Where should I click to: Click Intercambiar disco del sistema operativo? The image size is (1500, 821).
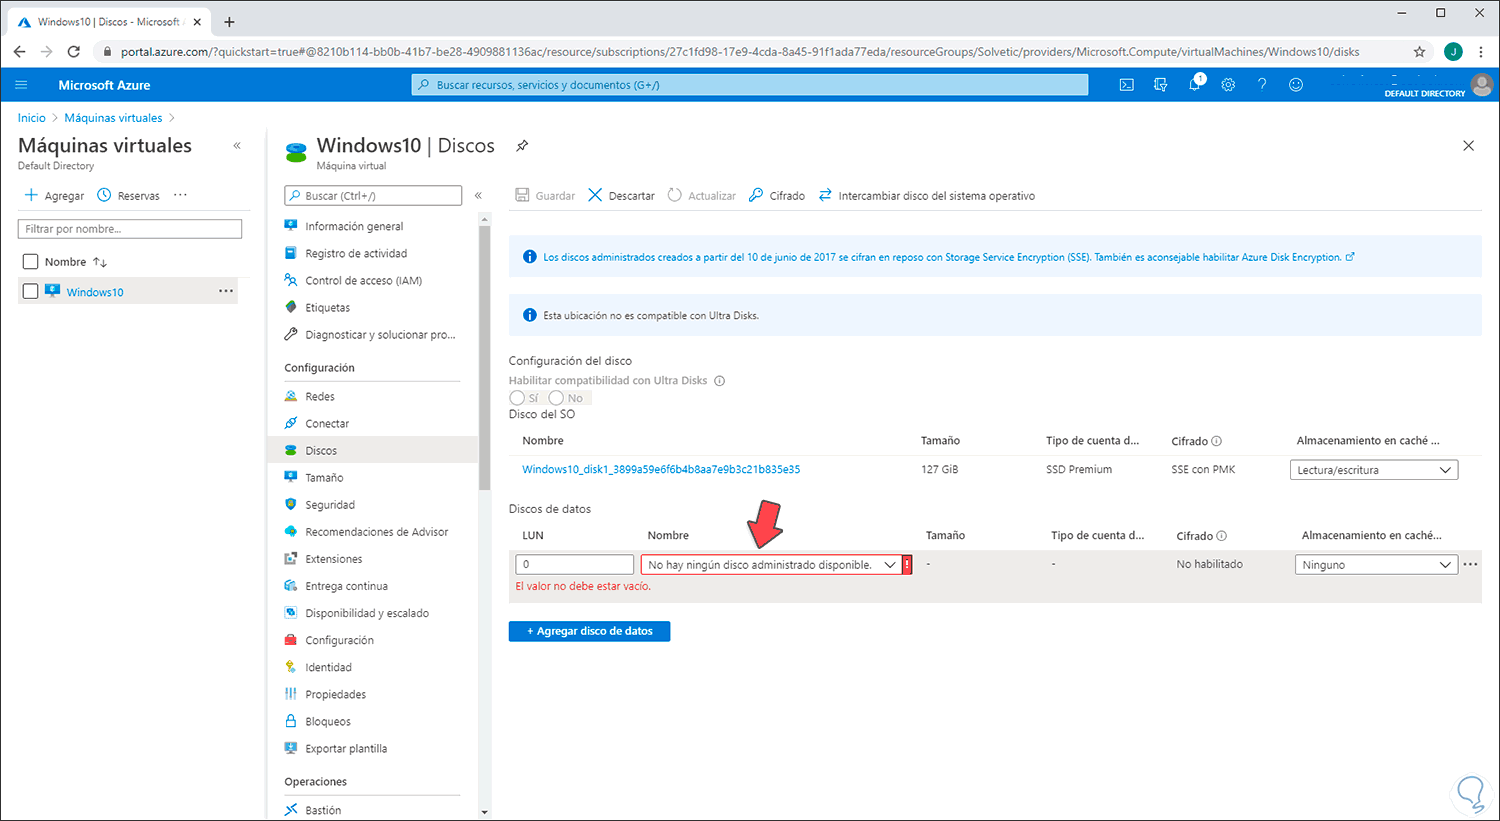926,196
